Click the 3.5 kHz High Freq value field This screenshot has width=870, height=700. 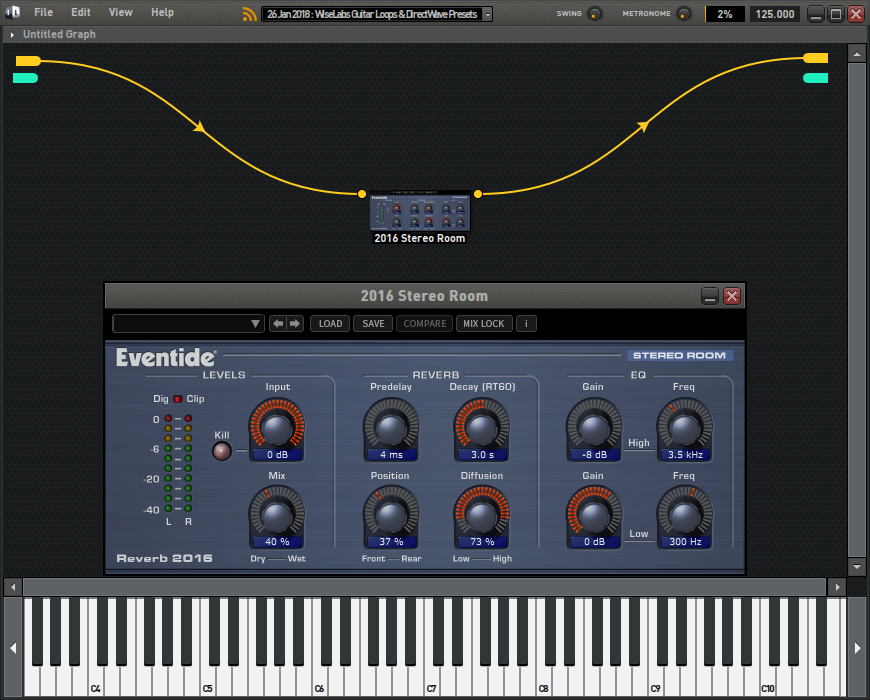click(685, 455)
